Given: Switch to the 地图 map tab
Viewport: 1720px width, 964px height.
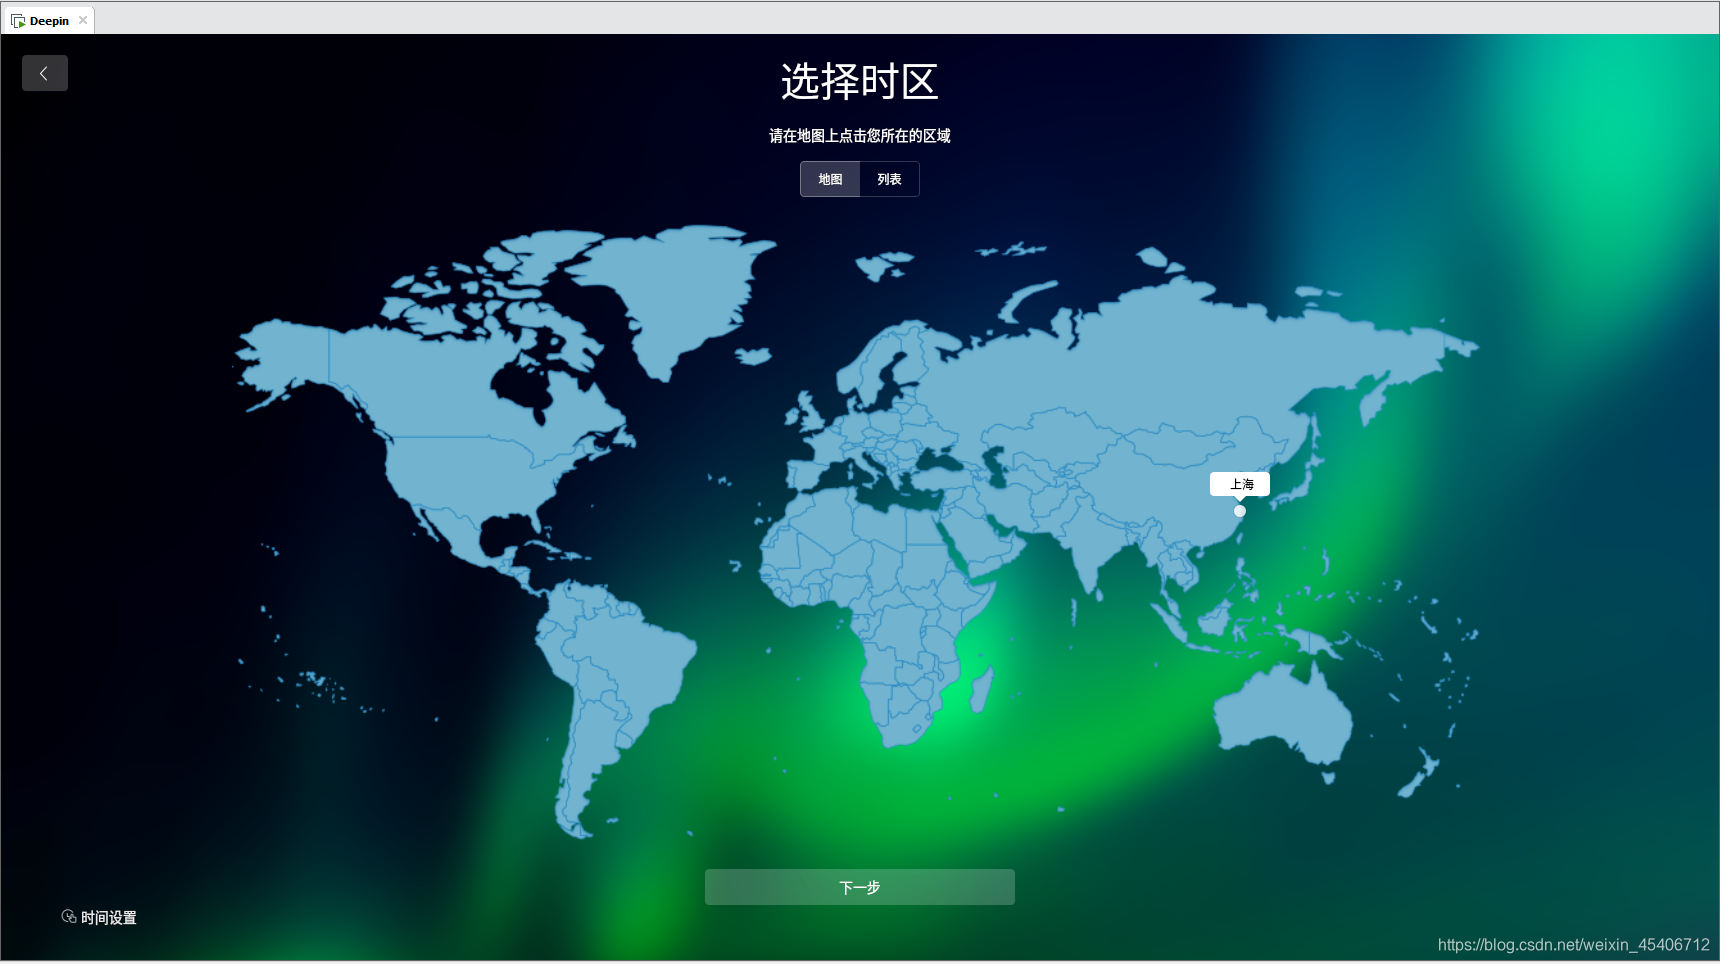Looking at the screenshot, I should (830, 179).
